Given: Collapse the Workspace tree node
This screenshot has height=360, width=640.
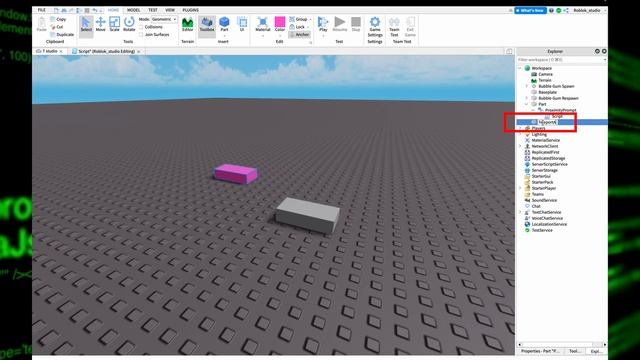Looking at the screenshot, I should pyautogui.click(x=520, y=68).
